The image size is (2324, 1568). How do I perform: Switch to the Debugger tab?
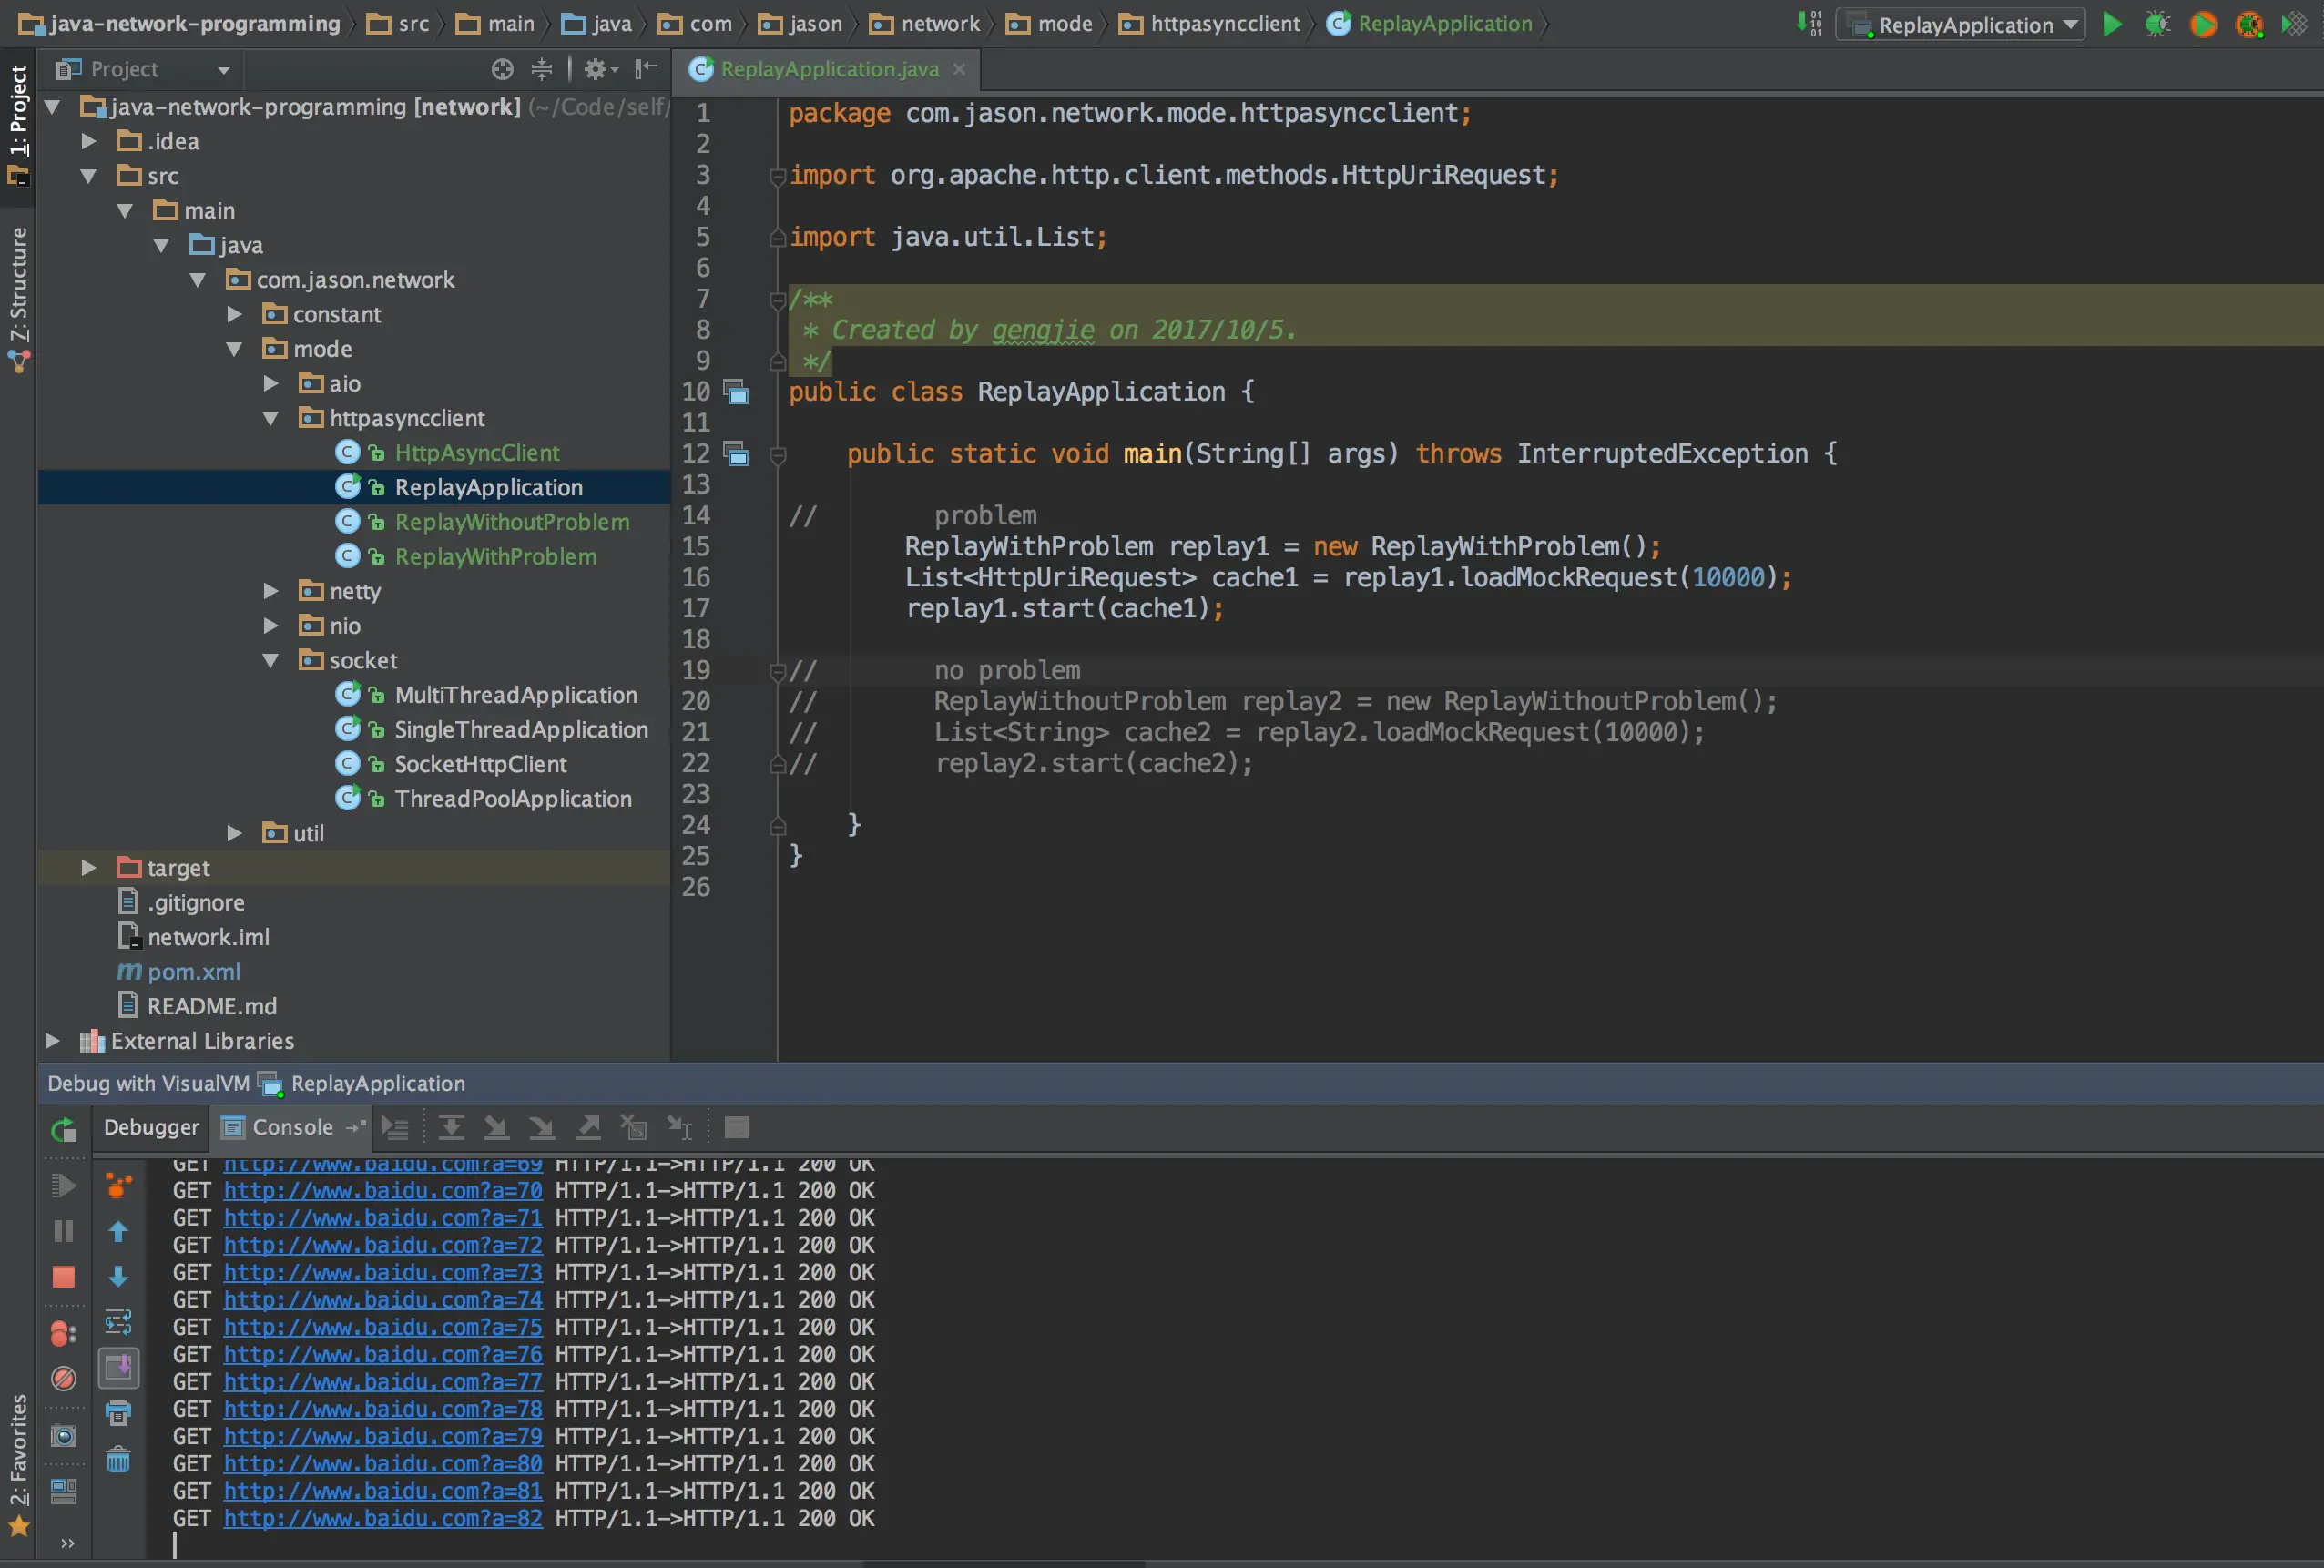[x=151, y=1127]
